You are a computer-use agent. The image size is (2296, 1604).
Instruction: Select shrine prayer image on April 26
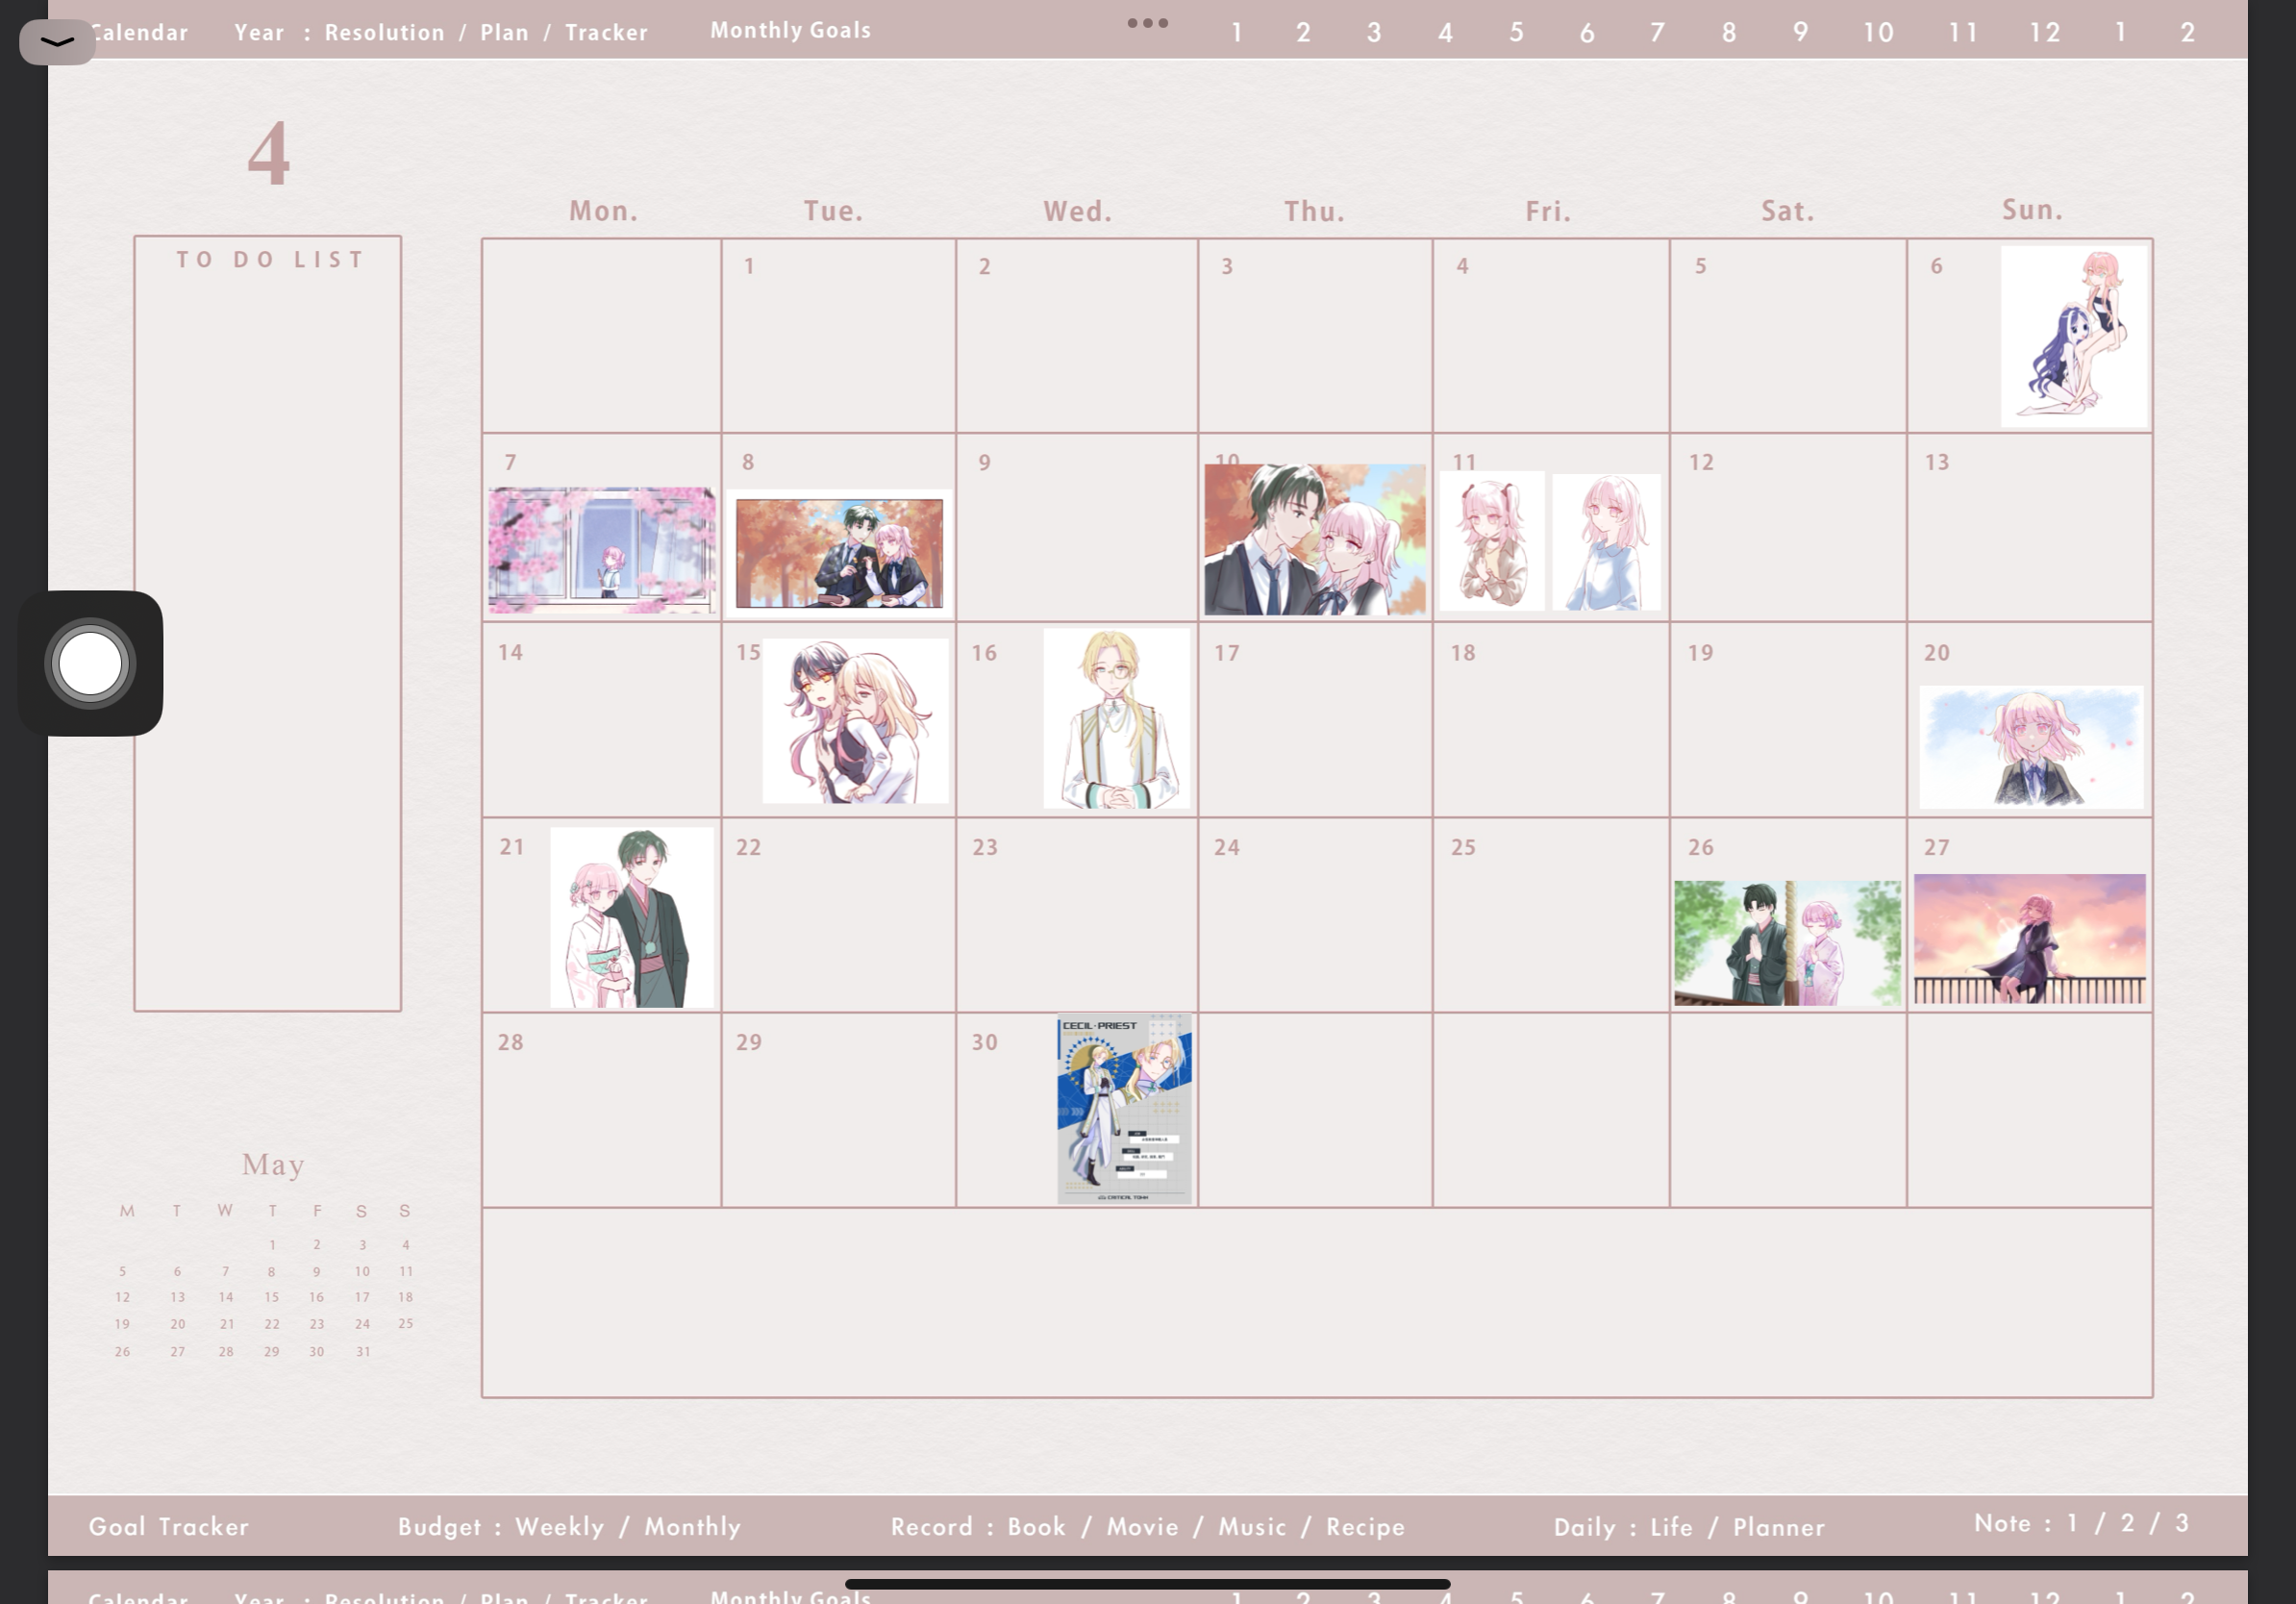[x=1787, y=943]
